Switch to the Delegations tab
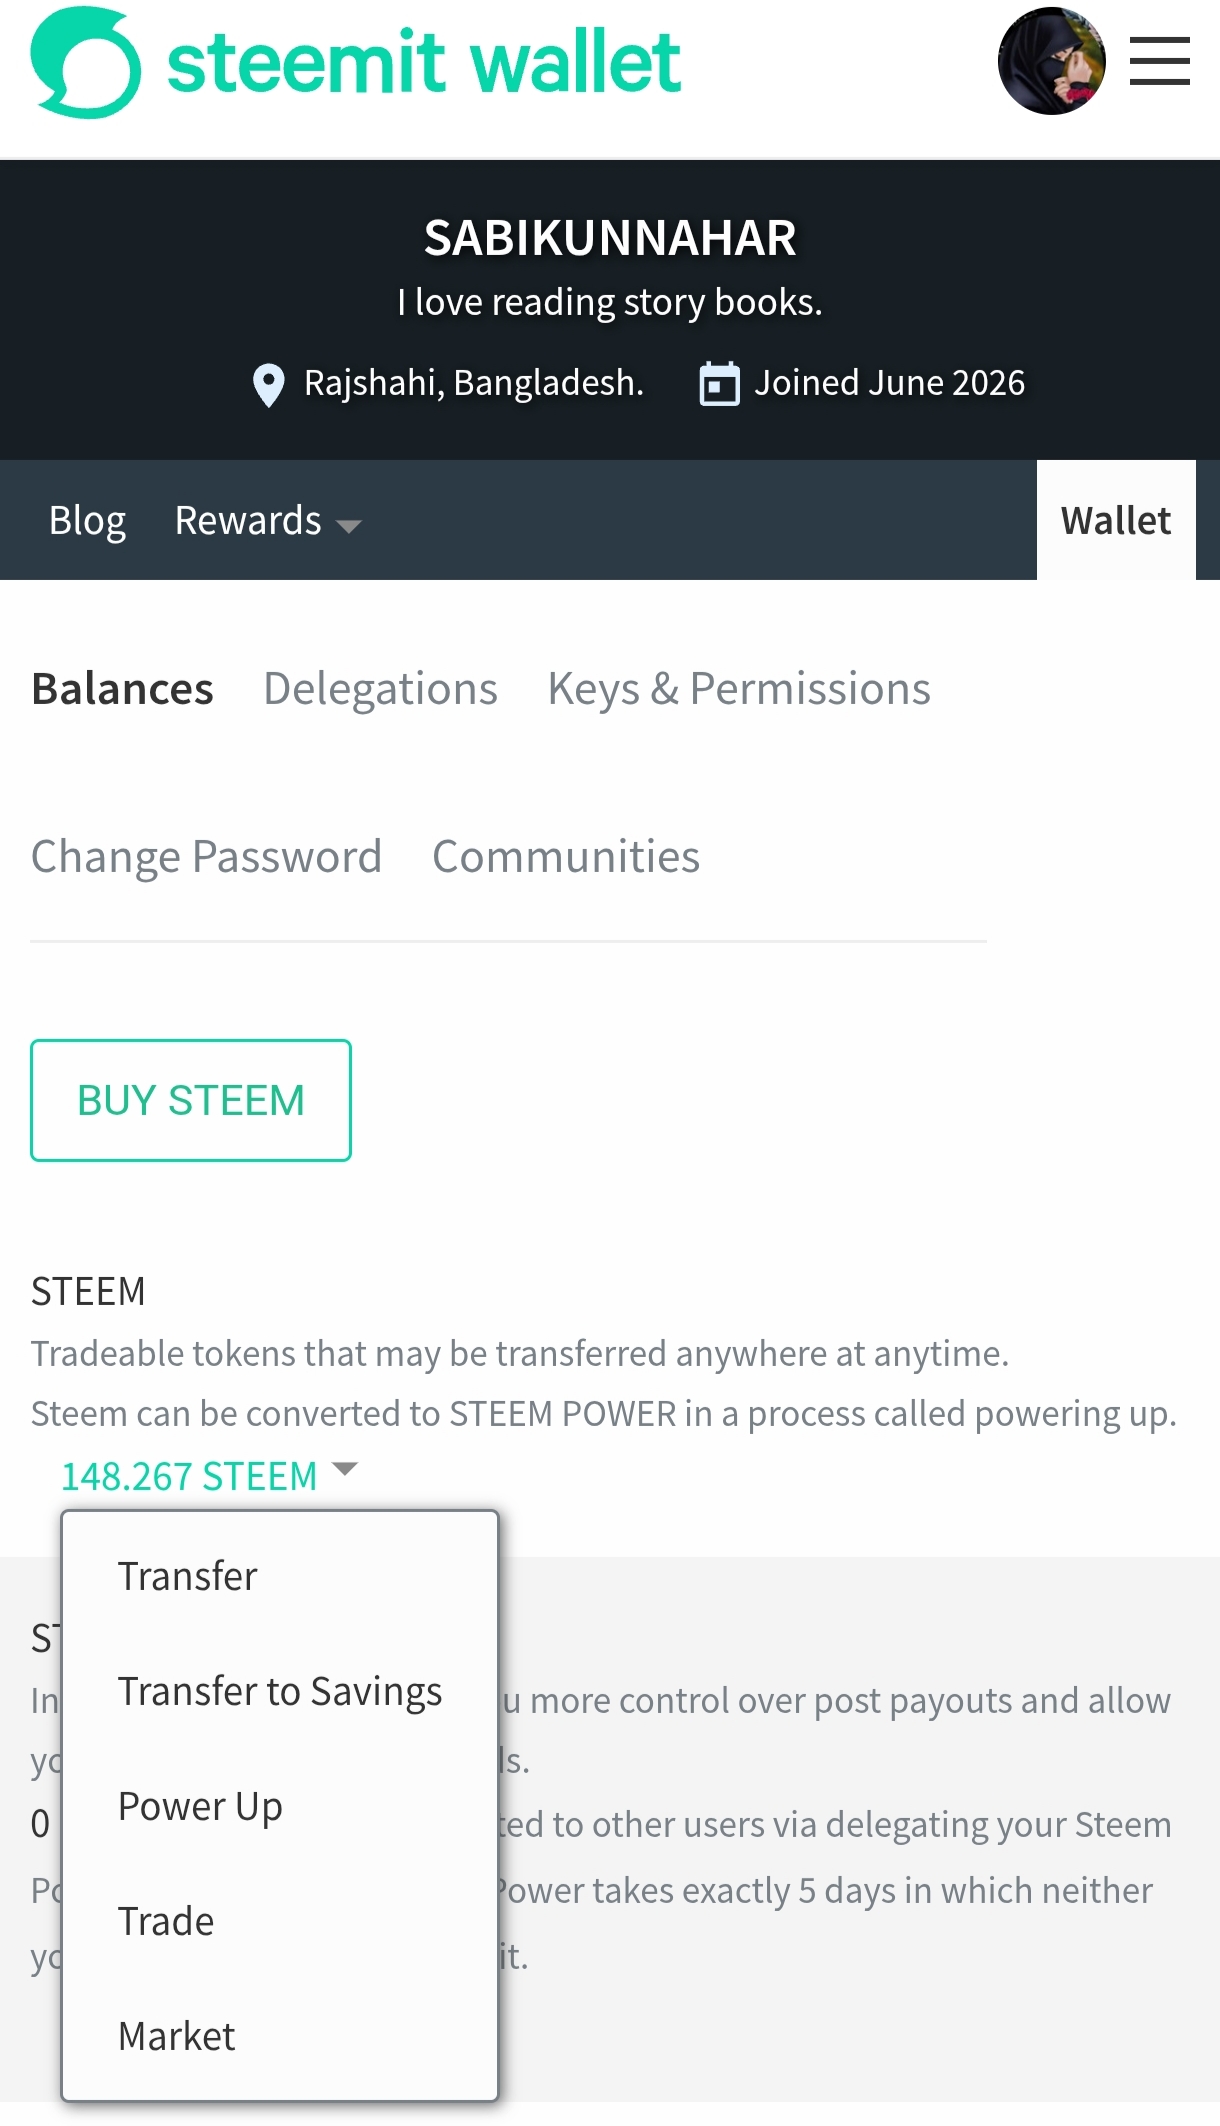The image size is (1220, 2126). [x=380, y=689]
